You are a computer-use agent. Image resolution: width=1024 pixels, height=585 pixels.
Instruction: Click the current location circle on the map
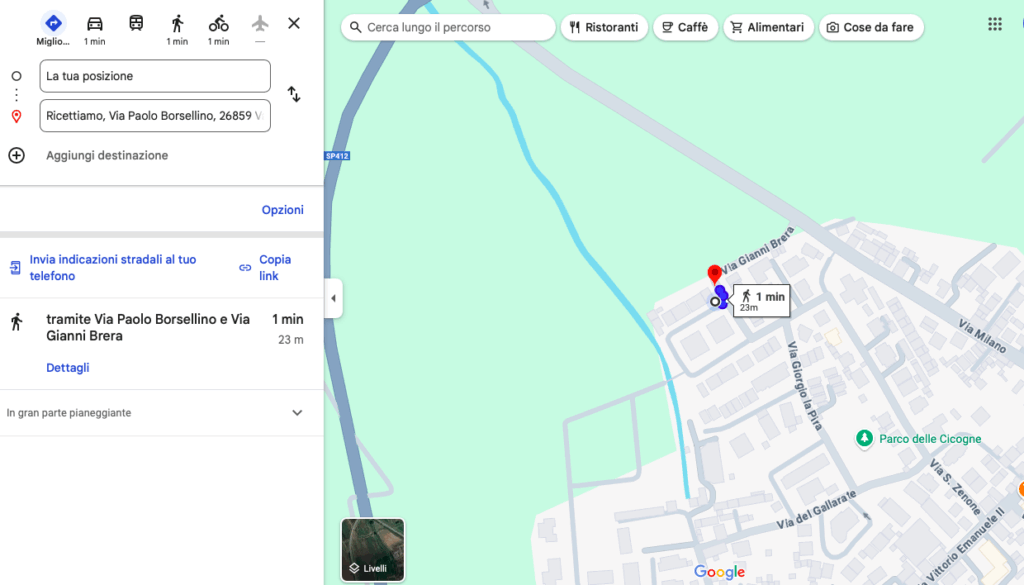pyautogui.click(x=715, y=302)
